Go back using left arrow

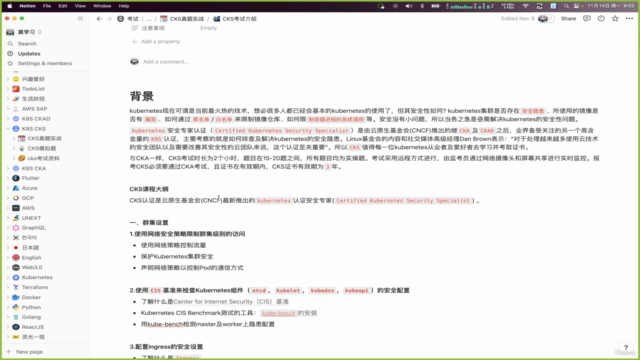pos(99,19)
